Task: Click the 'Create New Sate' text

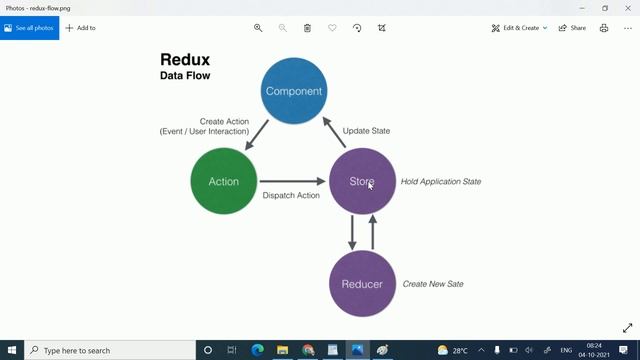Action: 433,284
